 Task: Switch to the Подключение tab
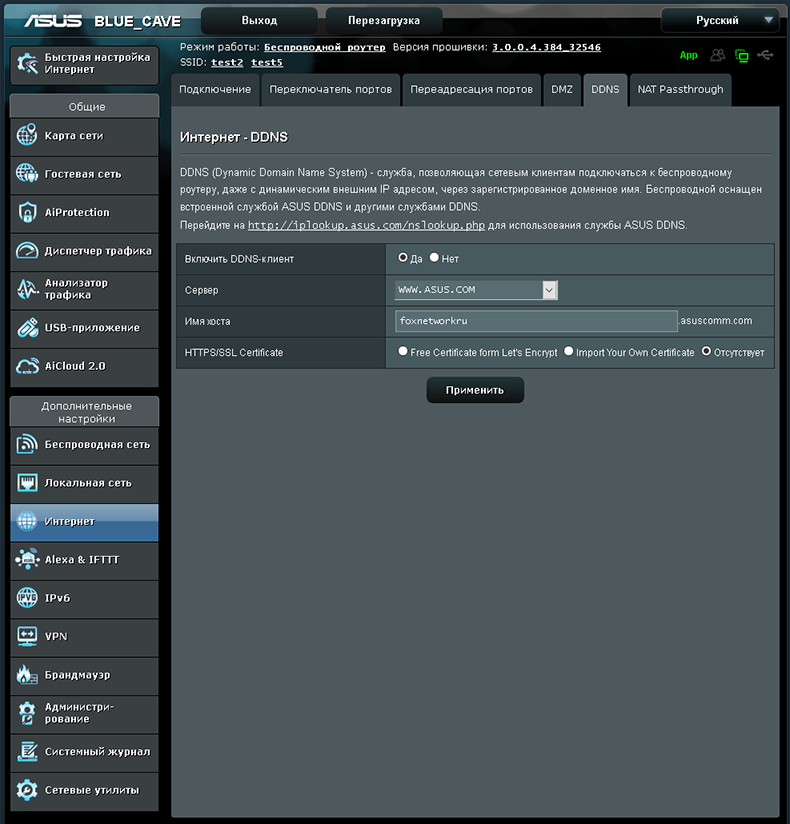[215, 90]
